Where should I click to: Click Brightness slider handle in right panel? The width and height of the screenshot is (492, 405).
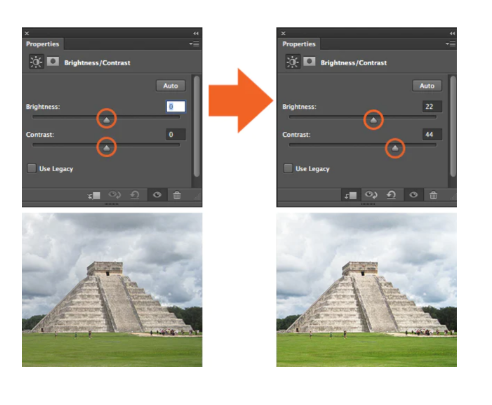click(373, 120)
